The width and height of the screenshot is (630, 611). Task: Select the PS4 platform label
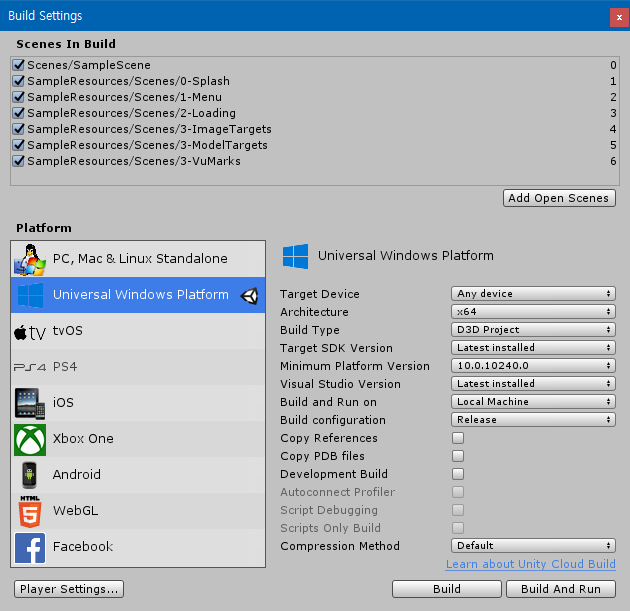pyautogui.click(x=65, y=367)
